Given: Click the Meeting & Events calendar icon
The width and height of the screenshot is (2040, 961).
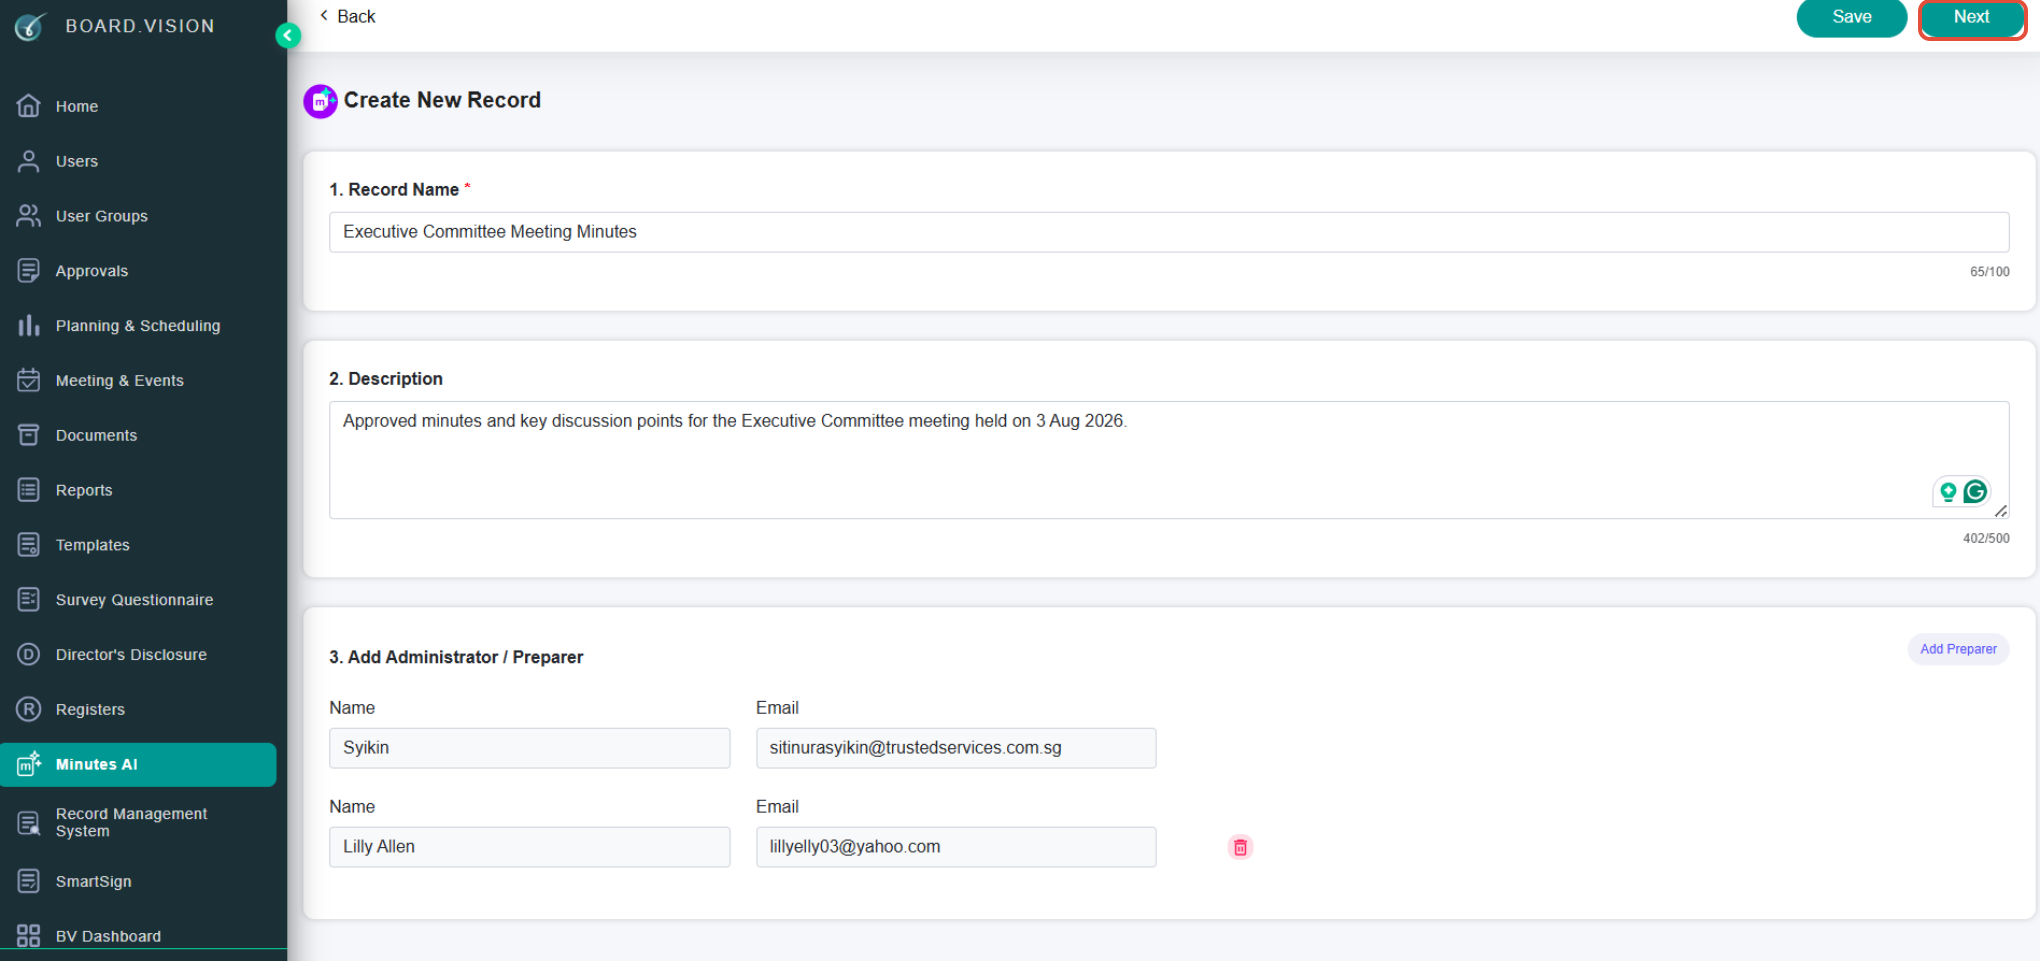Looking at the screenshot, I should coord(29,380).
